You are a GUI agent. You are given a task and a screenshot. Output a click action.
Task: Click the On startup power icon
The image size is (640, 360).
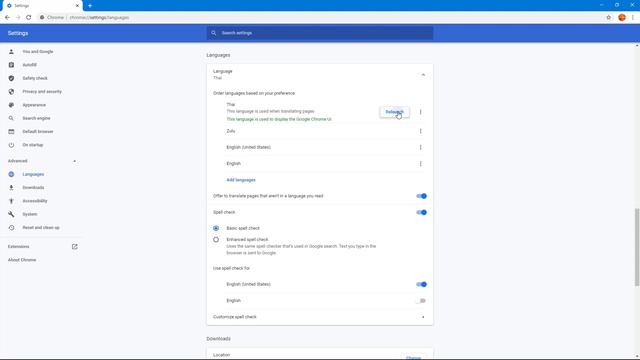coord(11,145)
